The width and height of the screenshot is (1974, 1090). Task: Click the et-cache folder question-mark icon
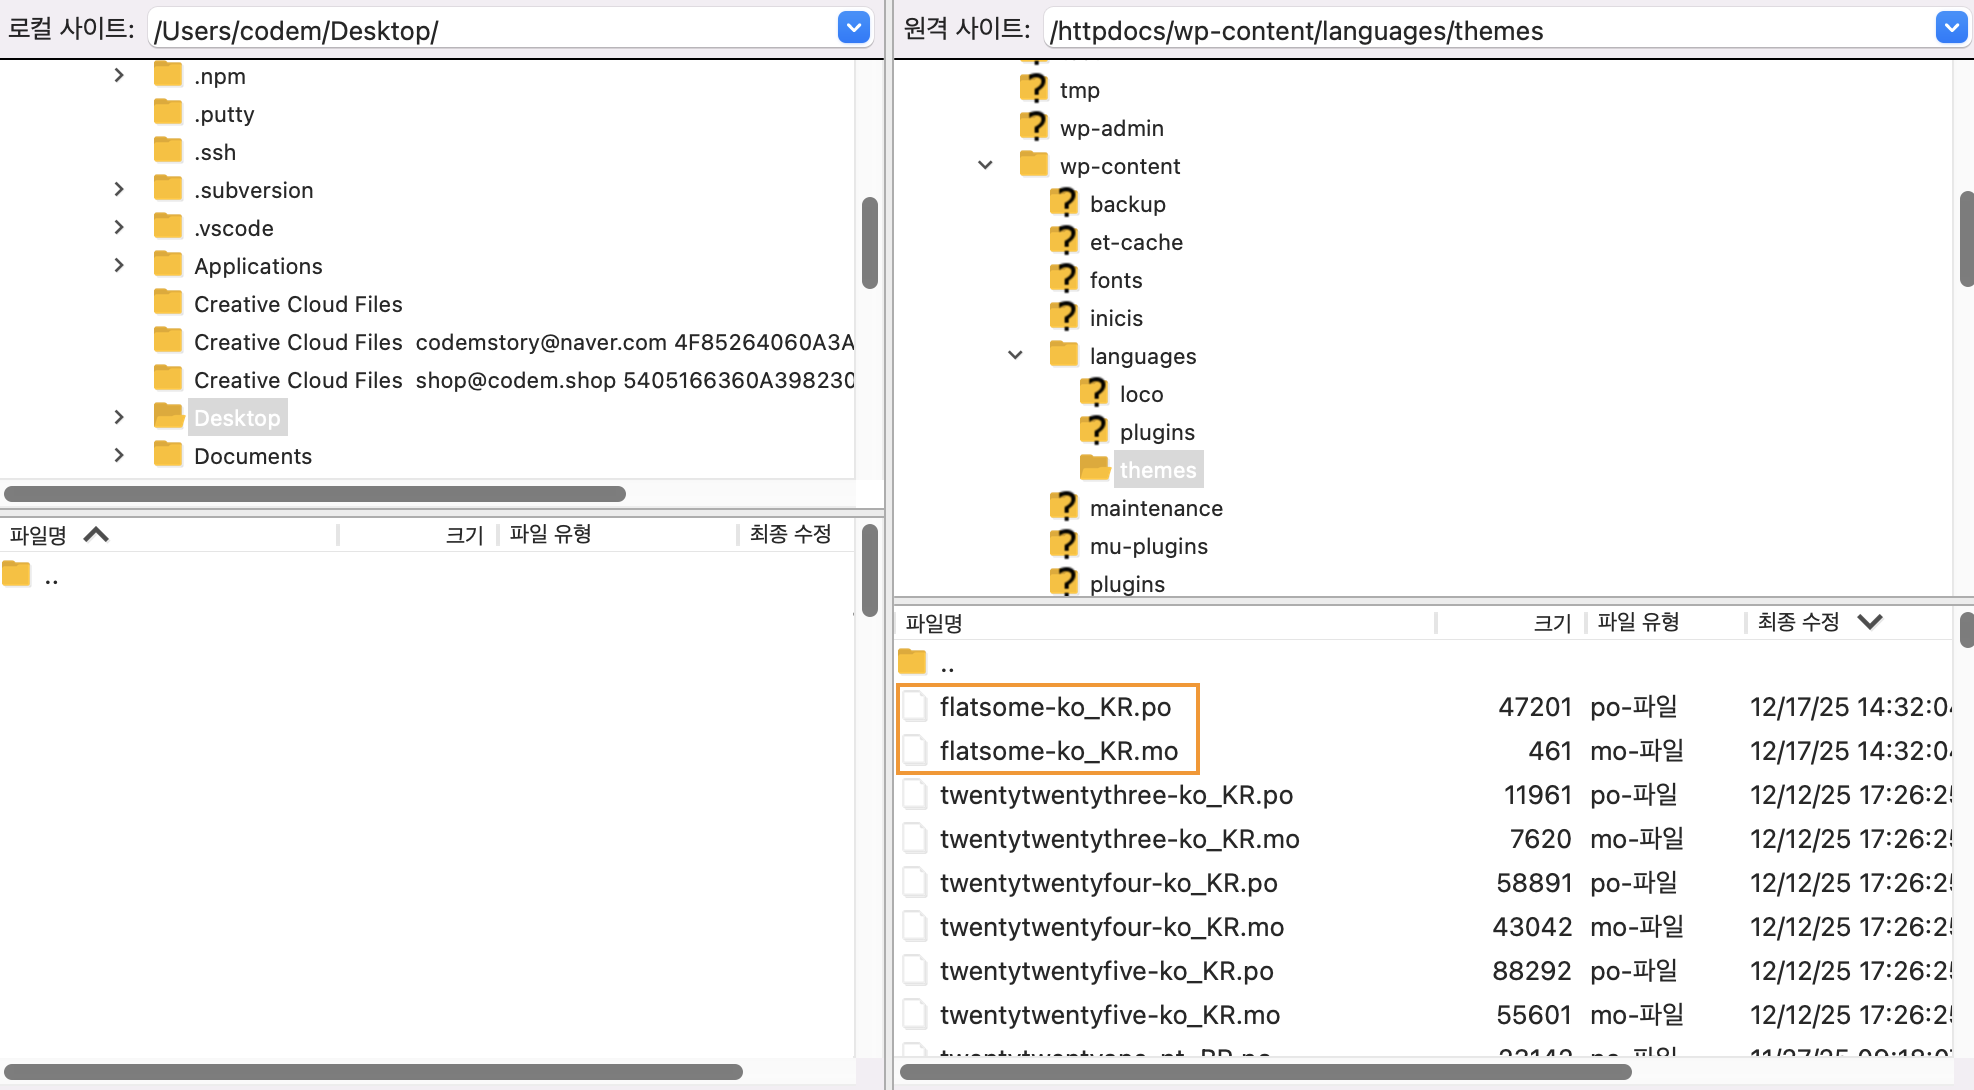click(1064, 241)
